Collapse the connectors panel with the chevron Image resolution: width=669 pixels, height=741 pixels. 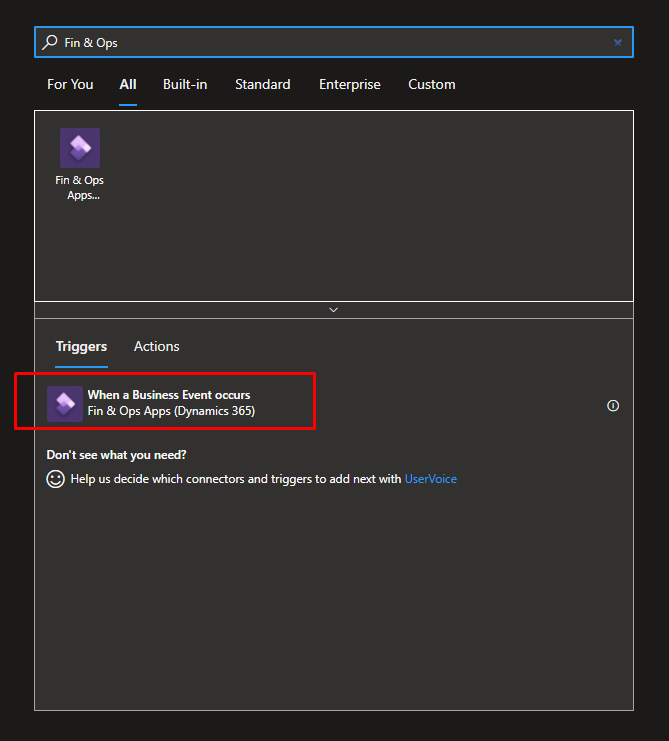coord(334,310)
